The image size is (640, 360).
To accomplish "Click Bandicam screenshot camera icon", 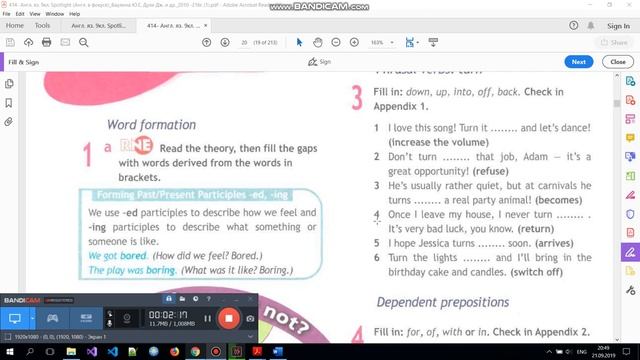I will [x=250, y=318].
